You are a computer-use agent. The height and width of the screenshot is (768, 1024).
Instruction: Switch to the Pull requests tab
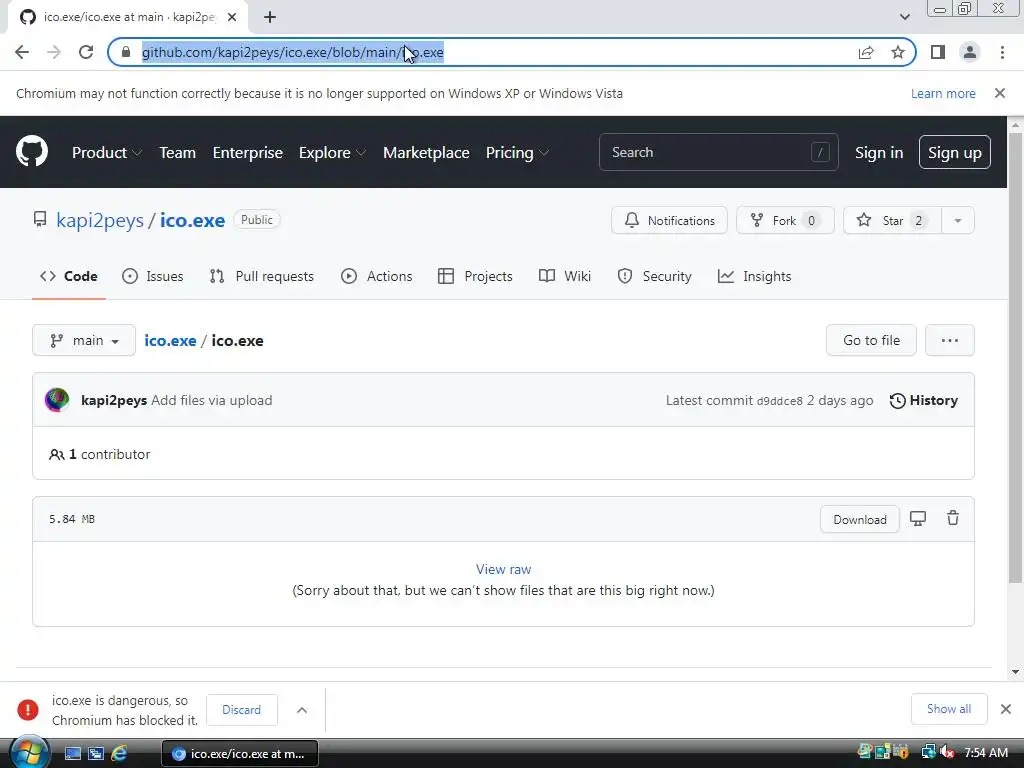coord(262,276)
